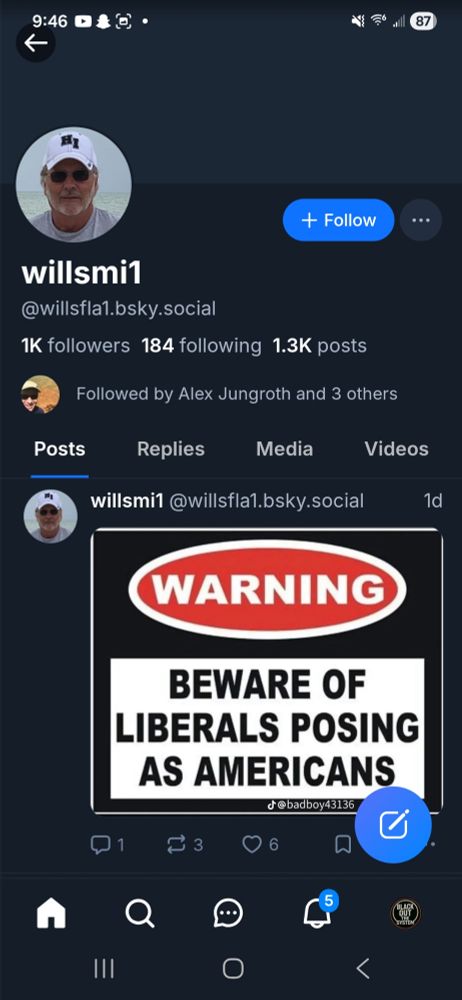Tap the back arrow at top left
The width and height of the screenshot is (462, 1000).
click(x=36, y=43)
